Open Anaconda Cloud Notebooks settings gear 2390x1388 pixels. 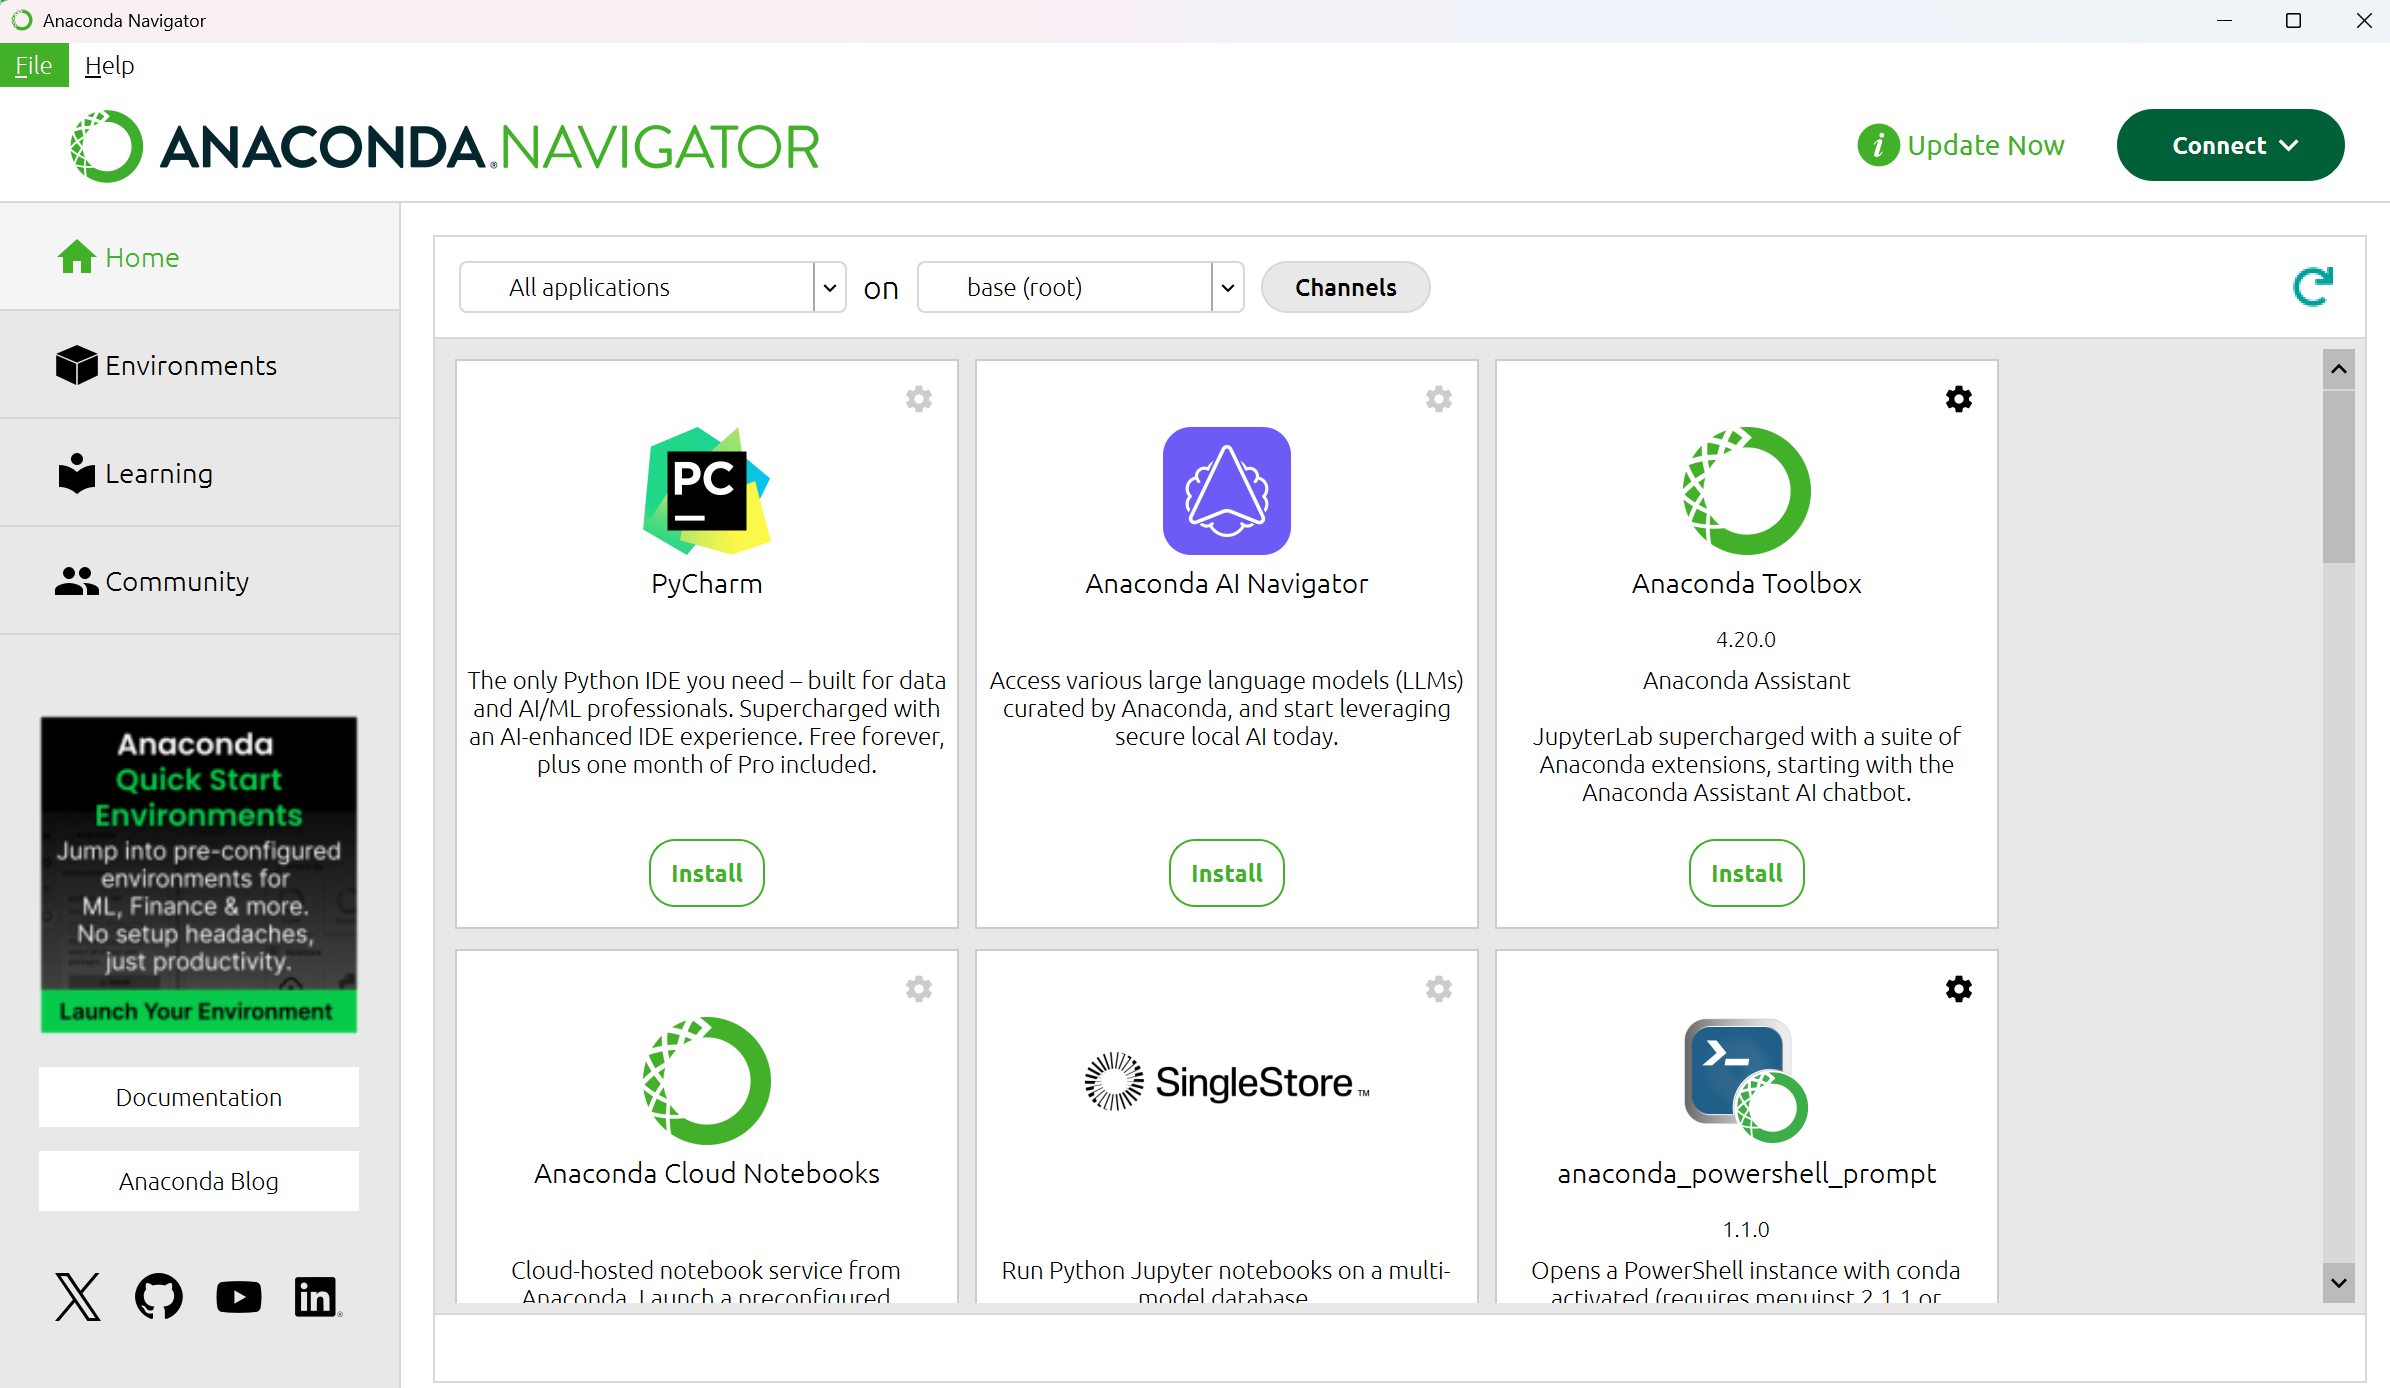[x=919, y=989]
